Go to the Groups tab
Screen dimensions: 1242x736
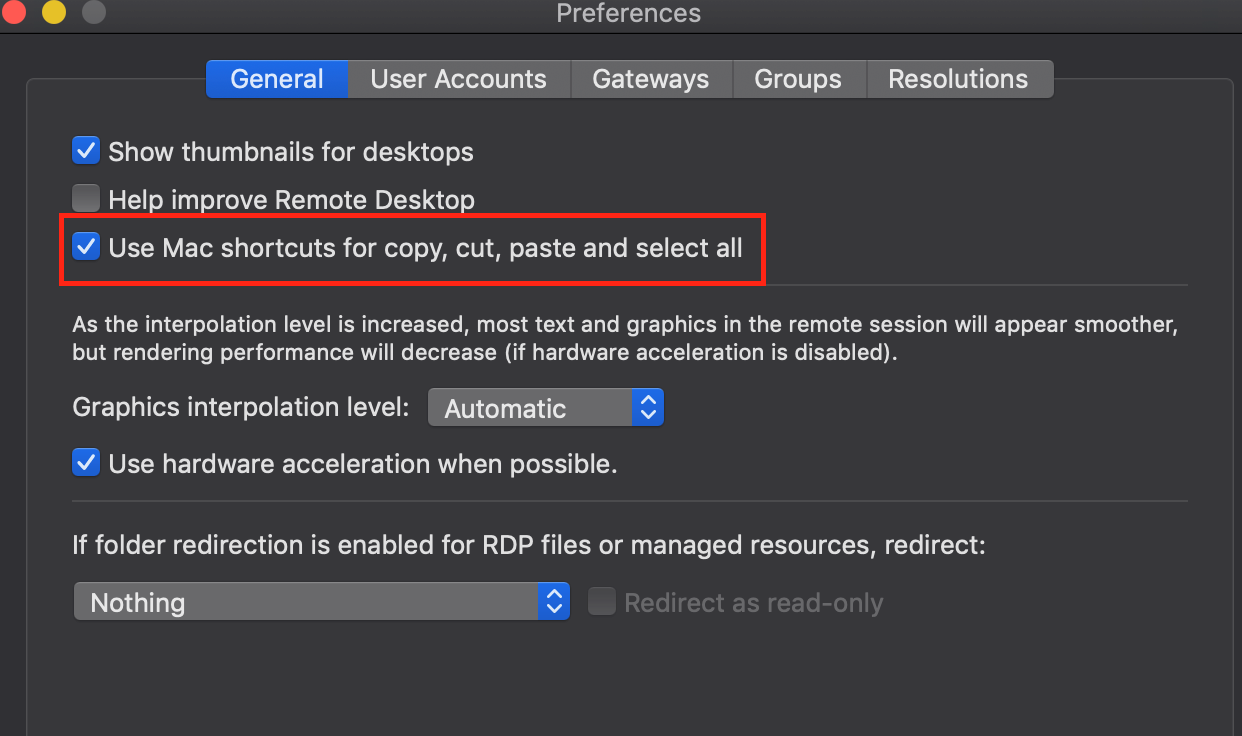[797, 79]
